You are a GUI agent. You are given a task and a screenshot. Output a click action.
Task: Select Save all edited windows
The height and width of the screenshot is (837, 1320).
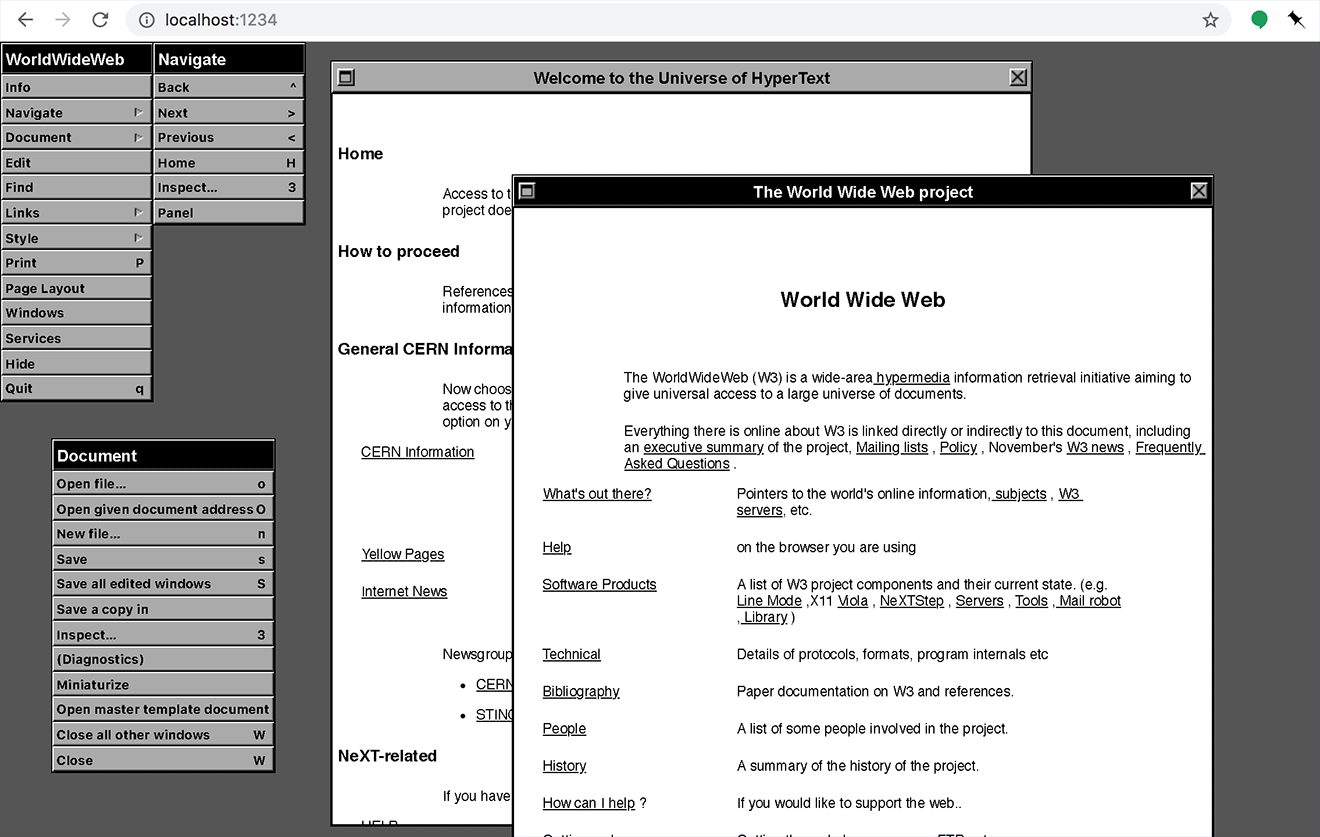[163, 584]
